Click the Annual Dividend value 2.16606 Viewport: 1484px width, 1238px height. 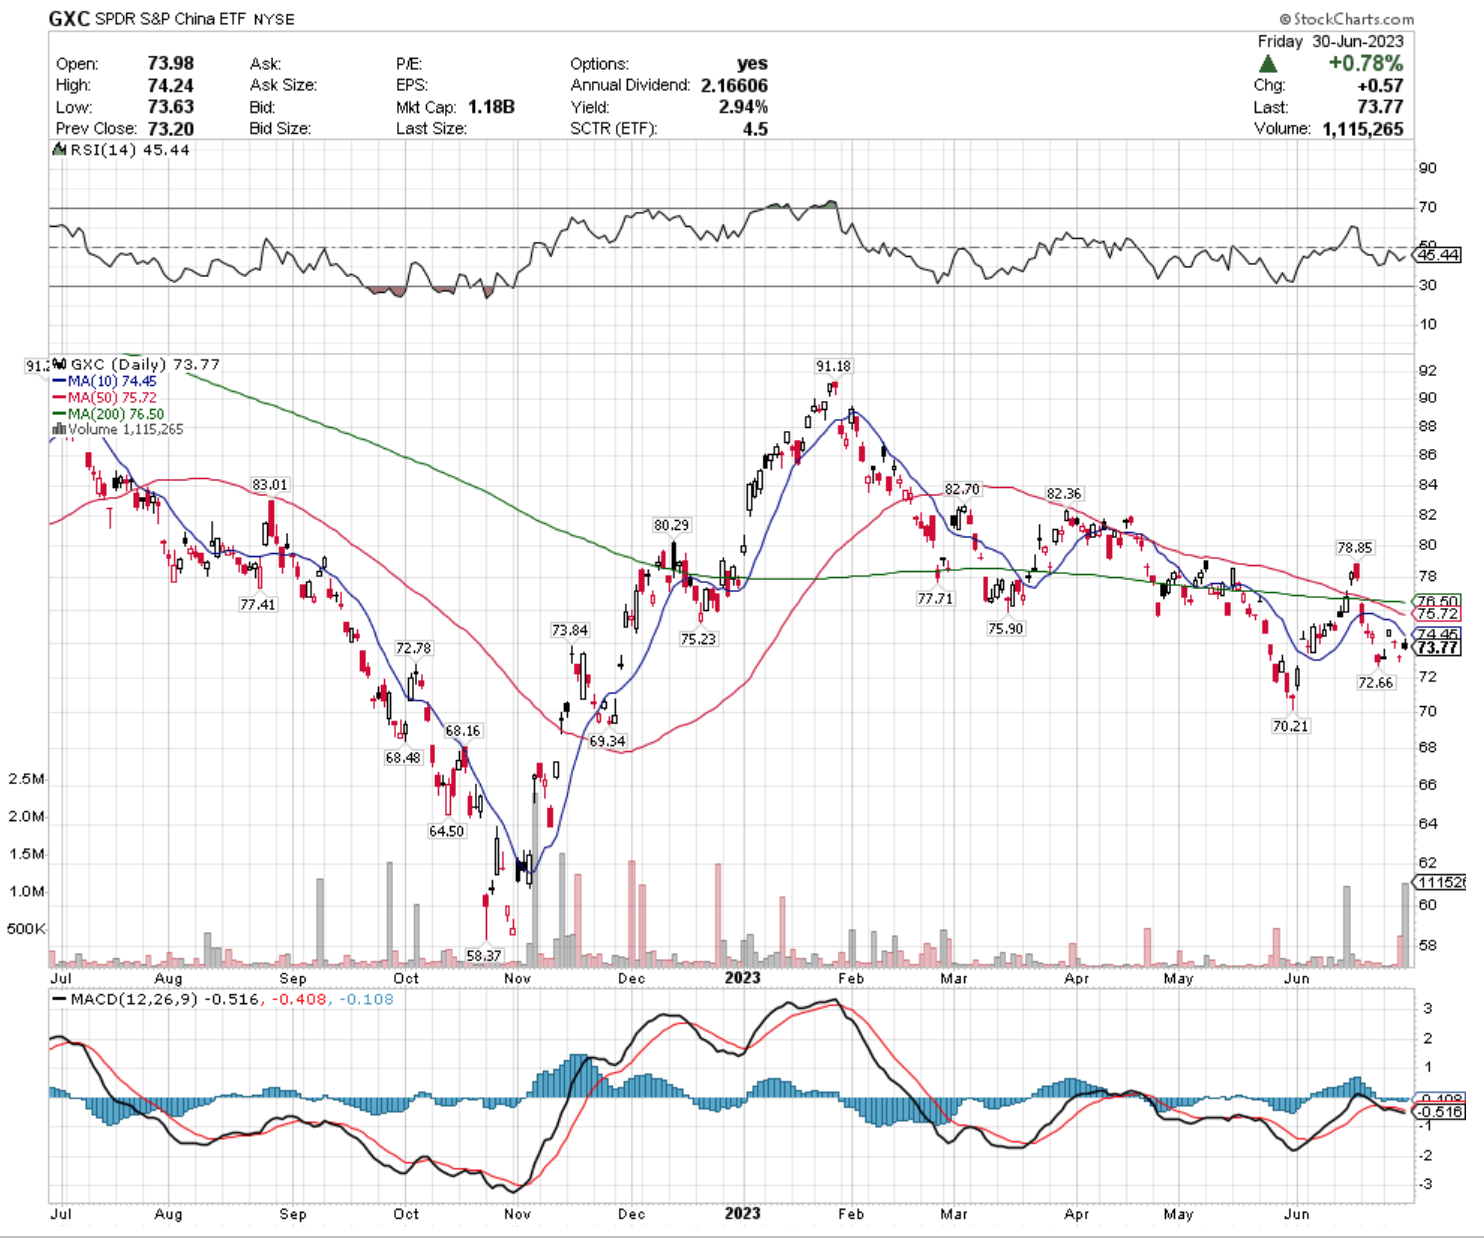pos(734,85)
